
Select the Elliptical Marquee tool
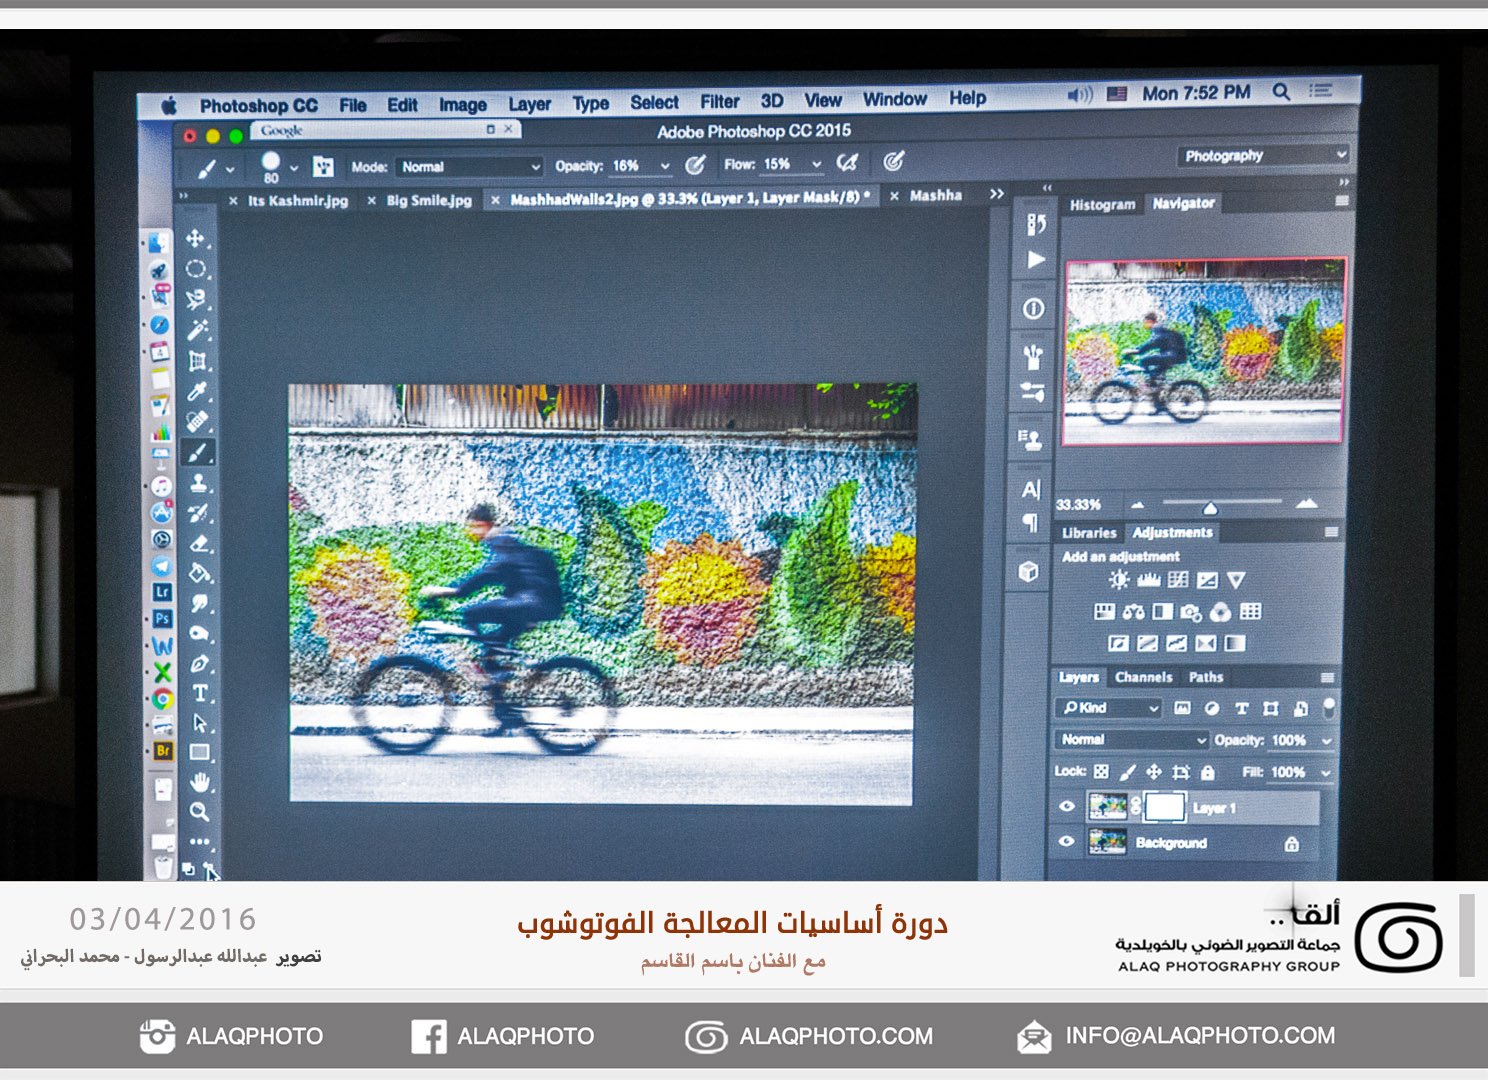197,269
